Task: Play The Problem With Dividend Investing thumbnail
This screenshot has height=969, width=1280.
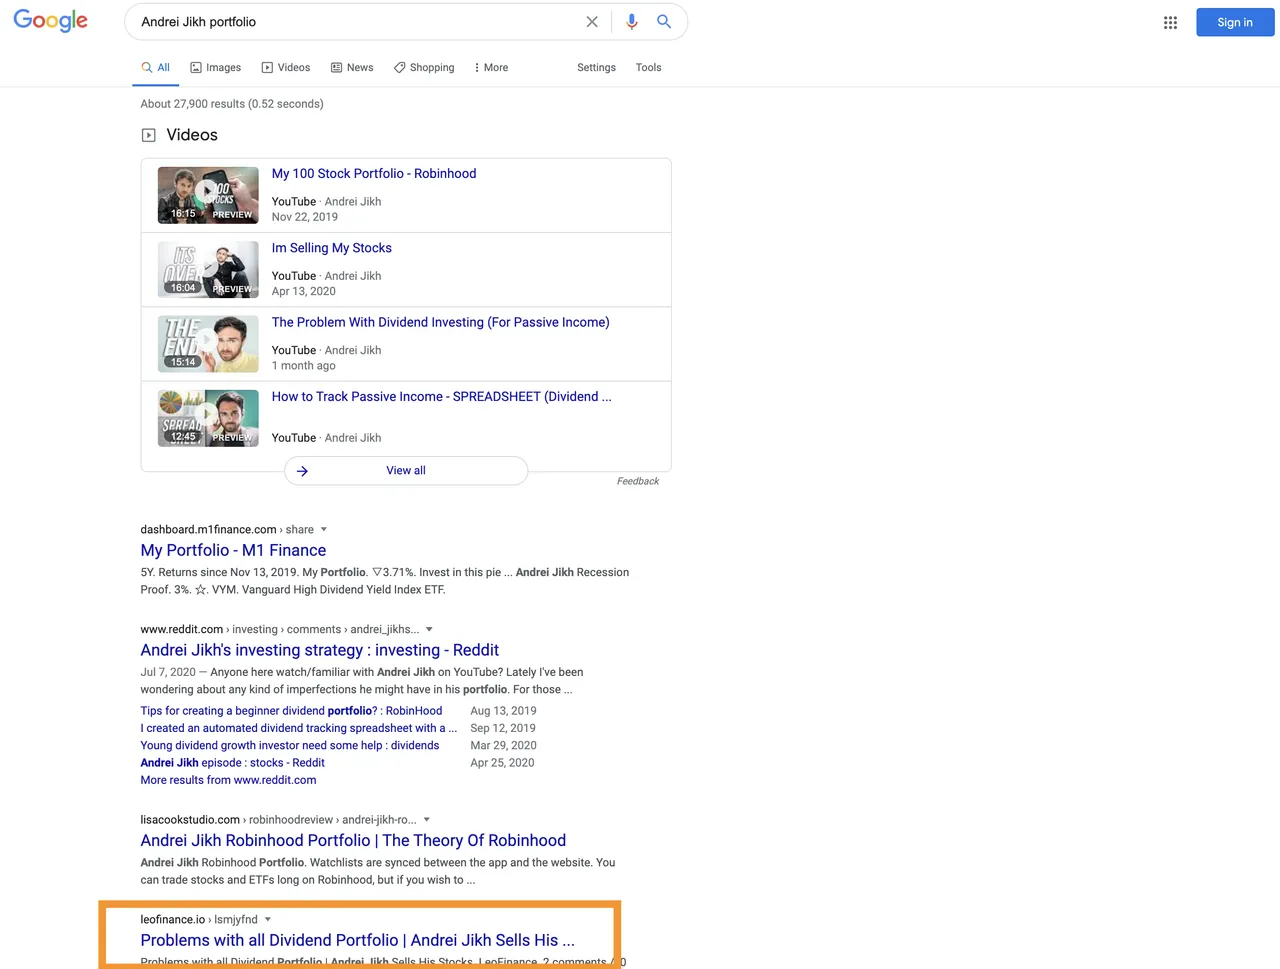Action: [208, 344]
